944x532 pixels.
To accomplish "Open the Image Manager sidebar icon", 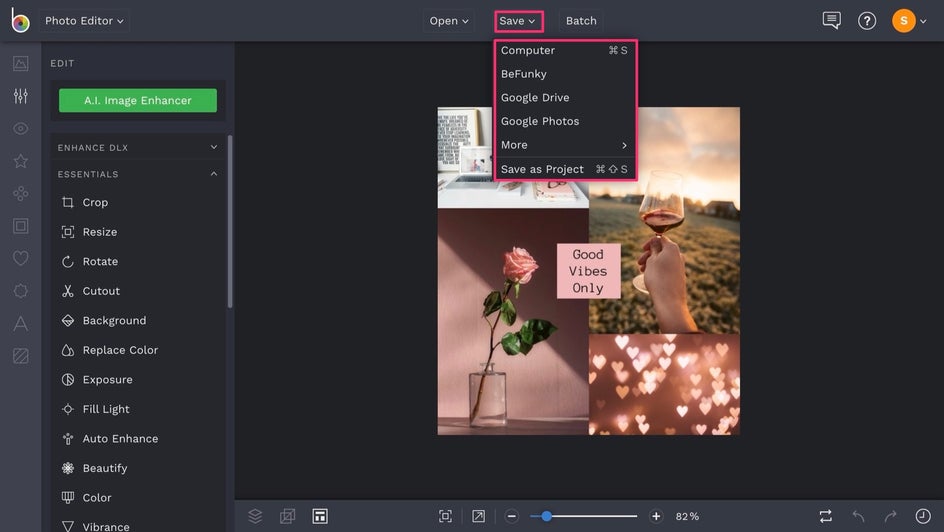I will (20, 63).
